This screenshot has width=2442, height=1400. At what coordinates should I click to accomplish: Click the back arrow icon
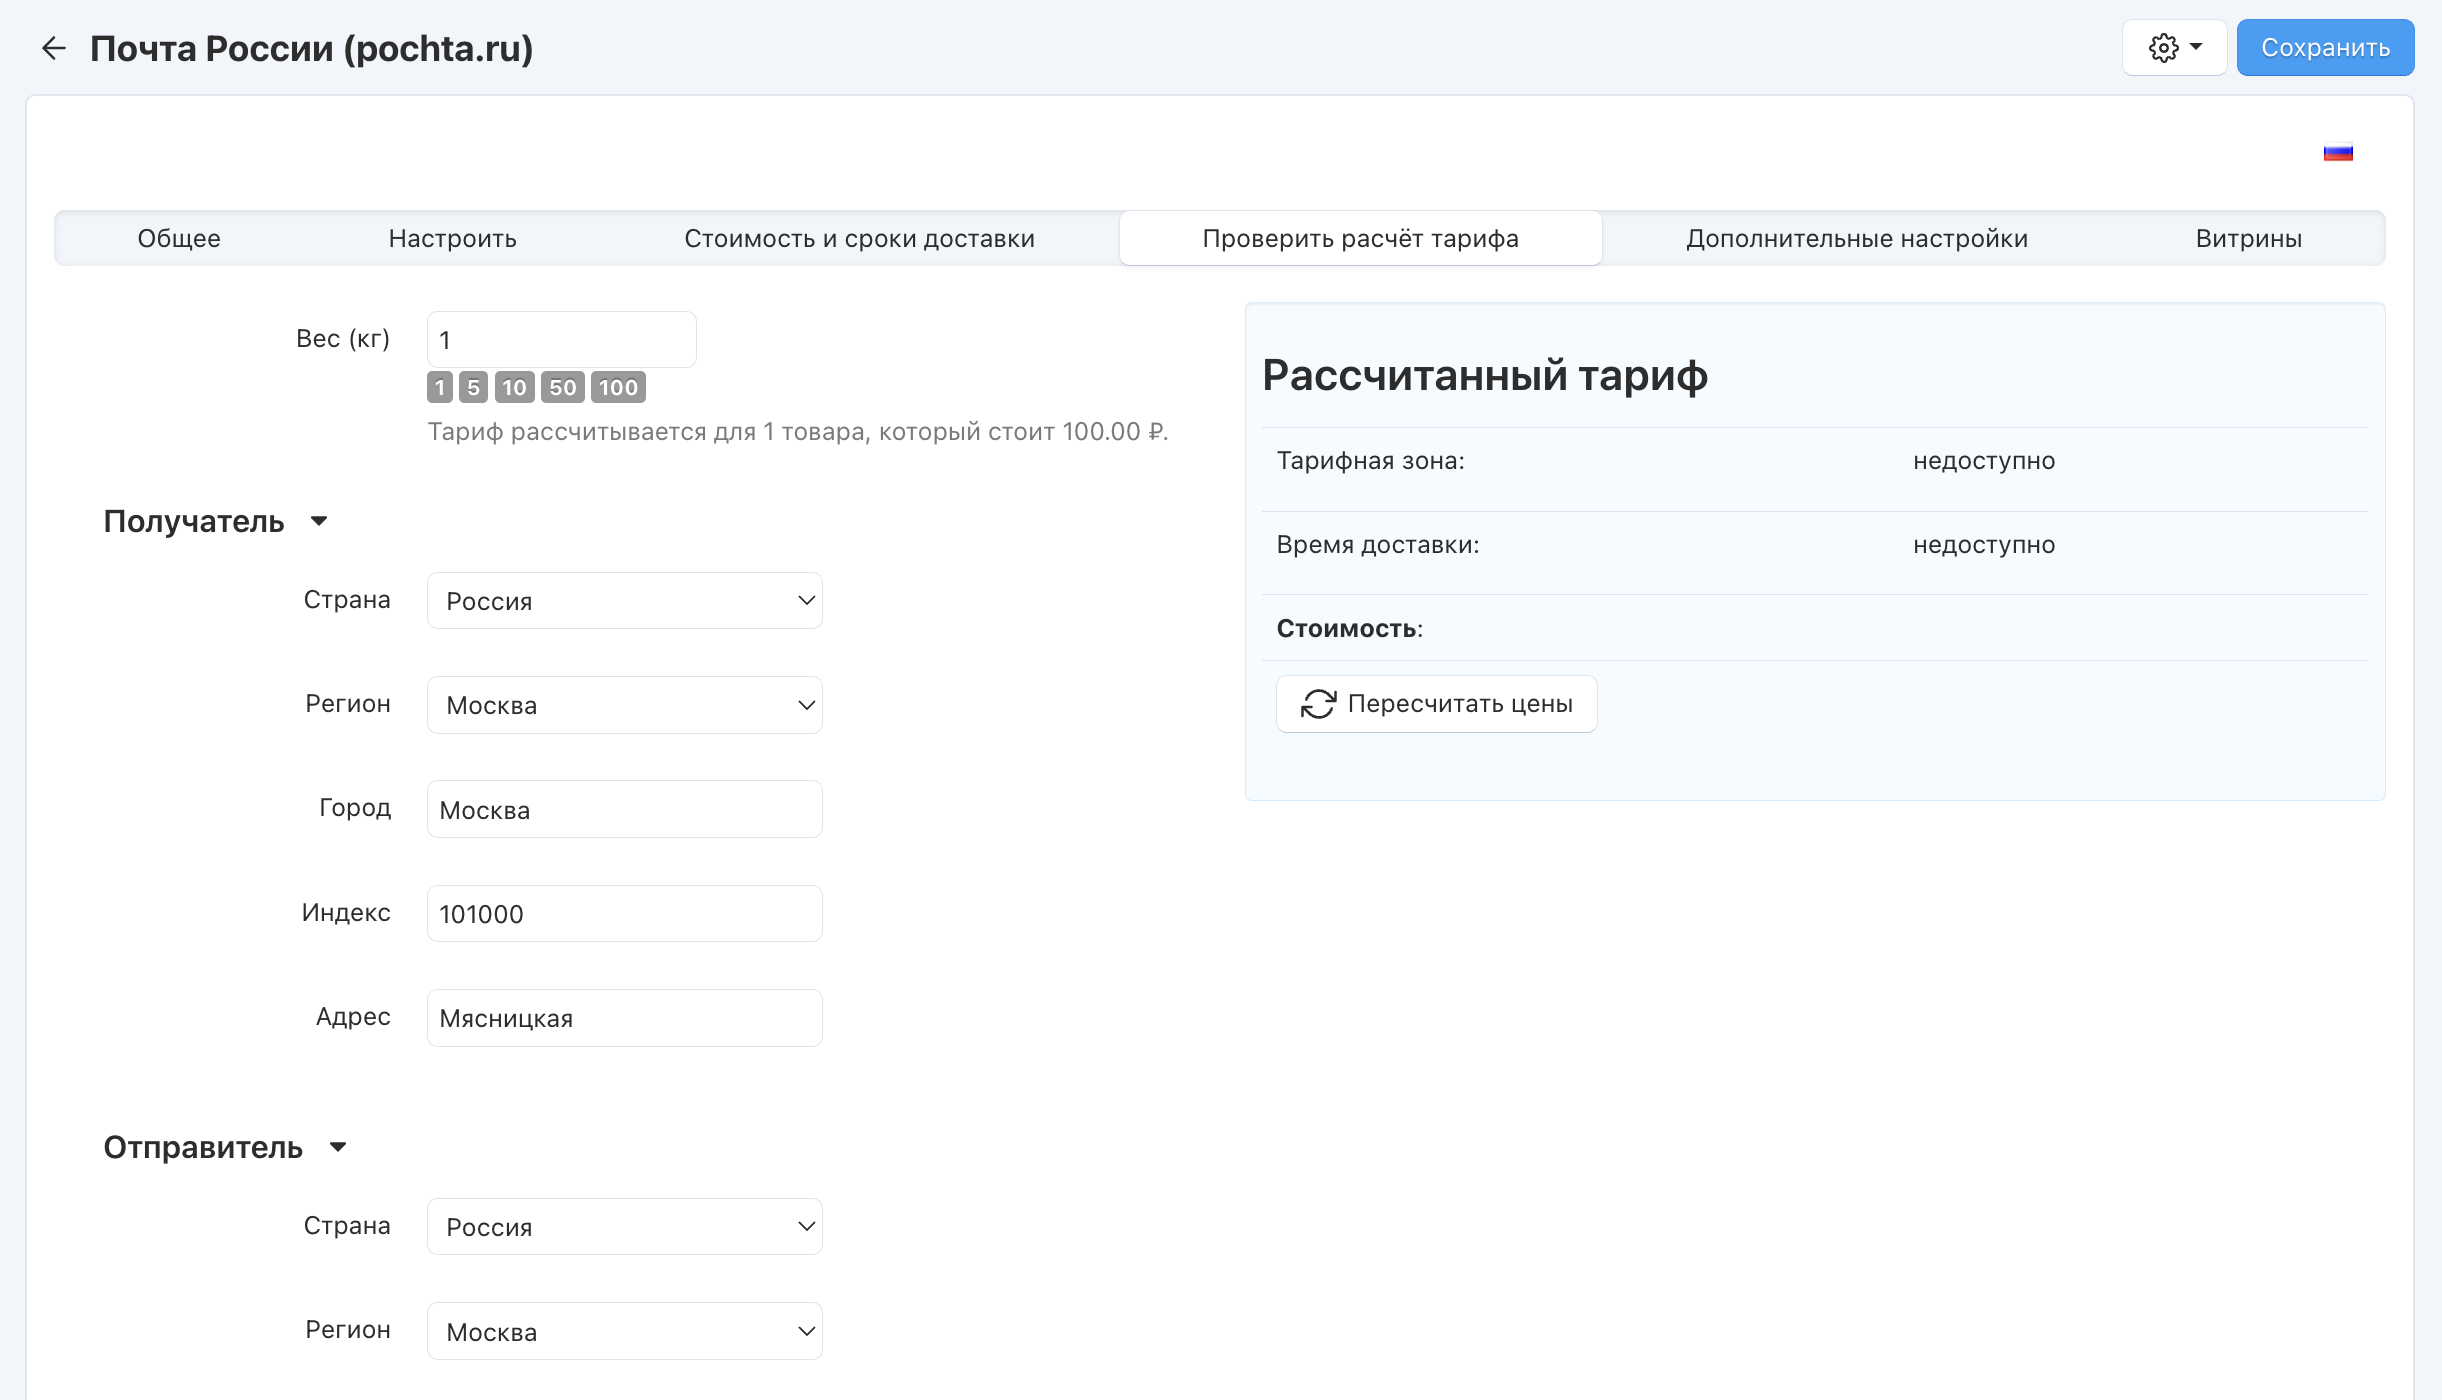point(53,48)
